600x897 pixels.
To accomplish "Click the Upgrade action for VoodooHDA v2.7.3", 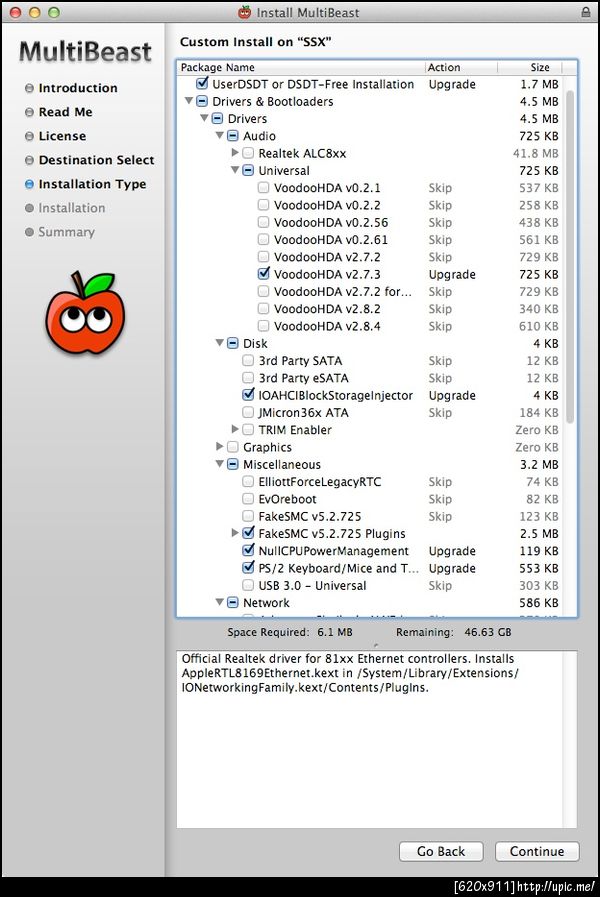I will point(452,274).
